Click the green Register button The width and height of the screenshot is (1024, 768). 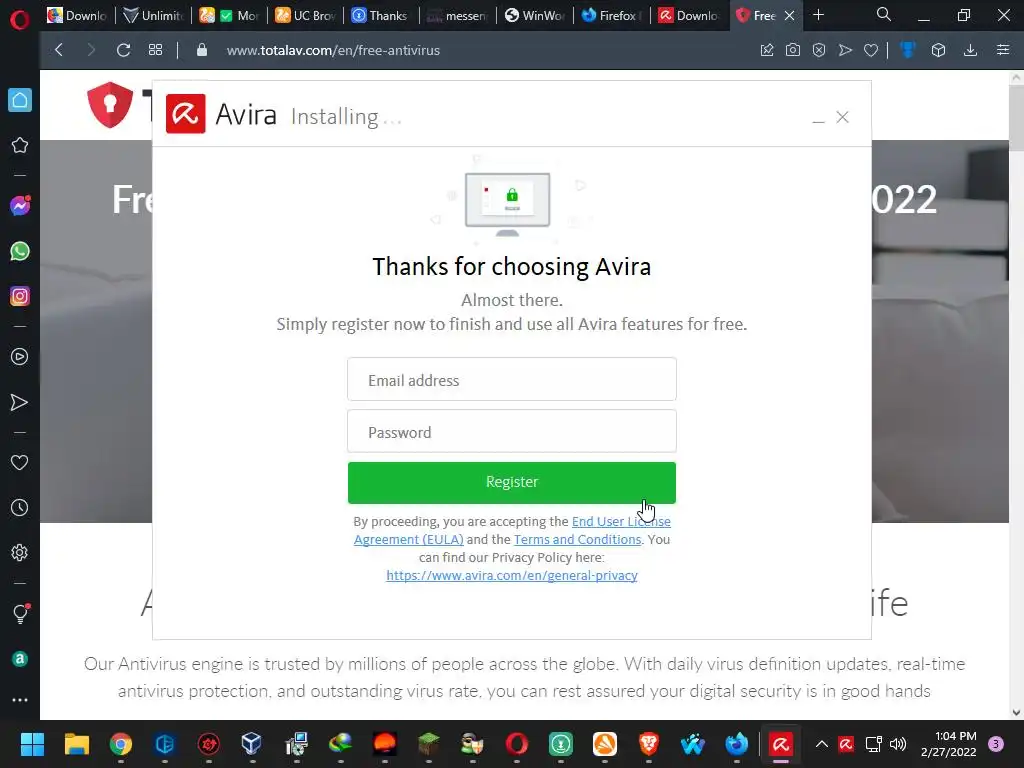click(511, 483)
